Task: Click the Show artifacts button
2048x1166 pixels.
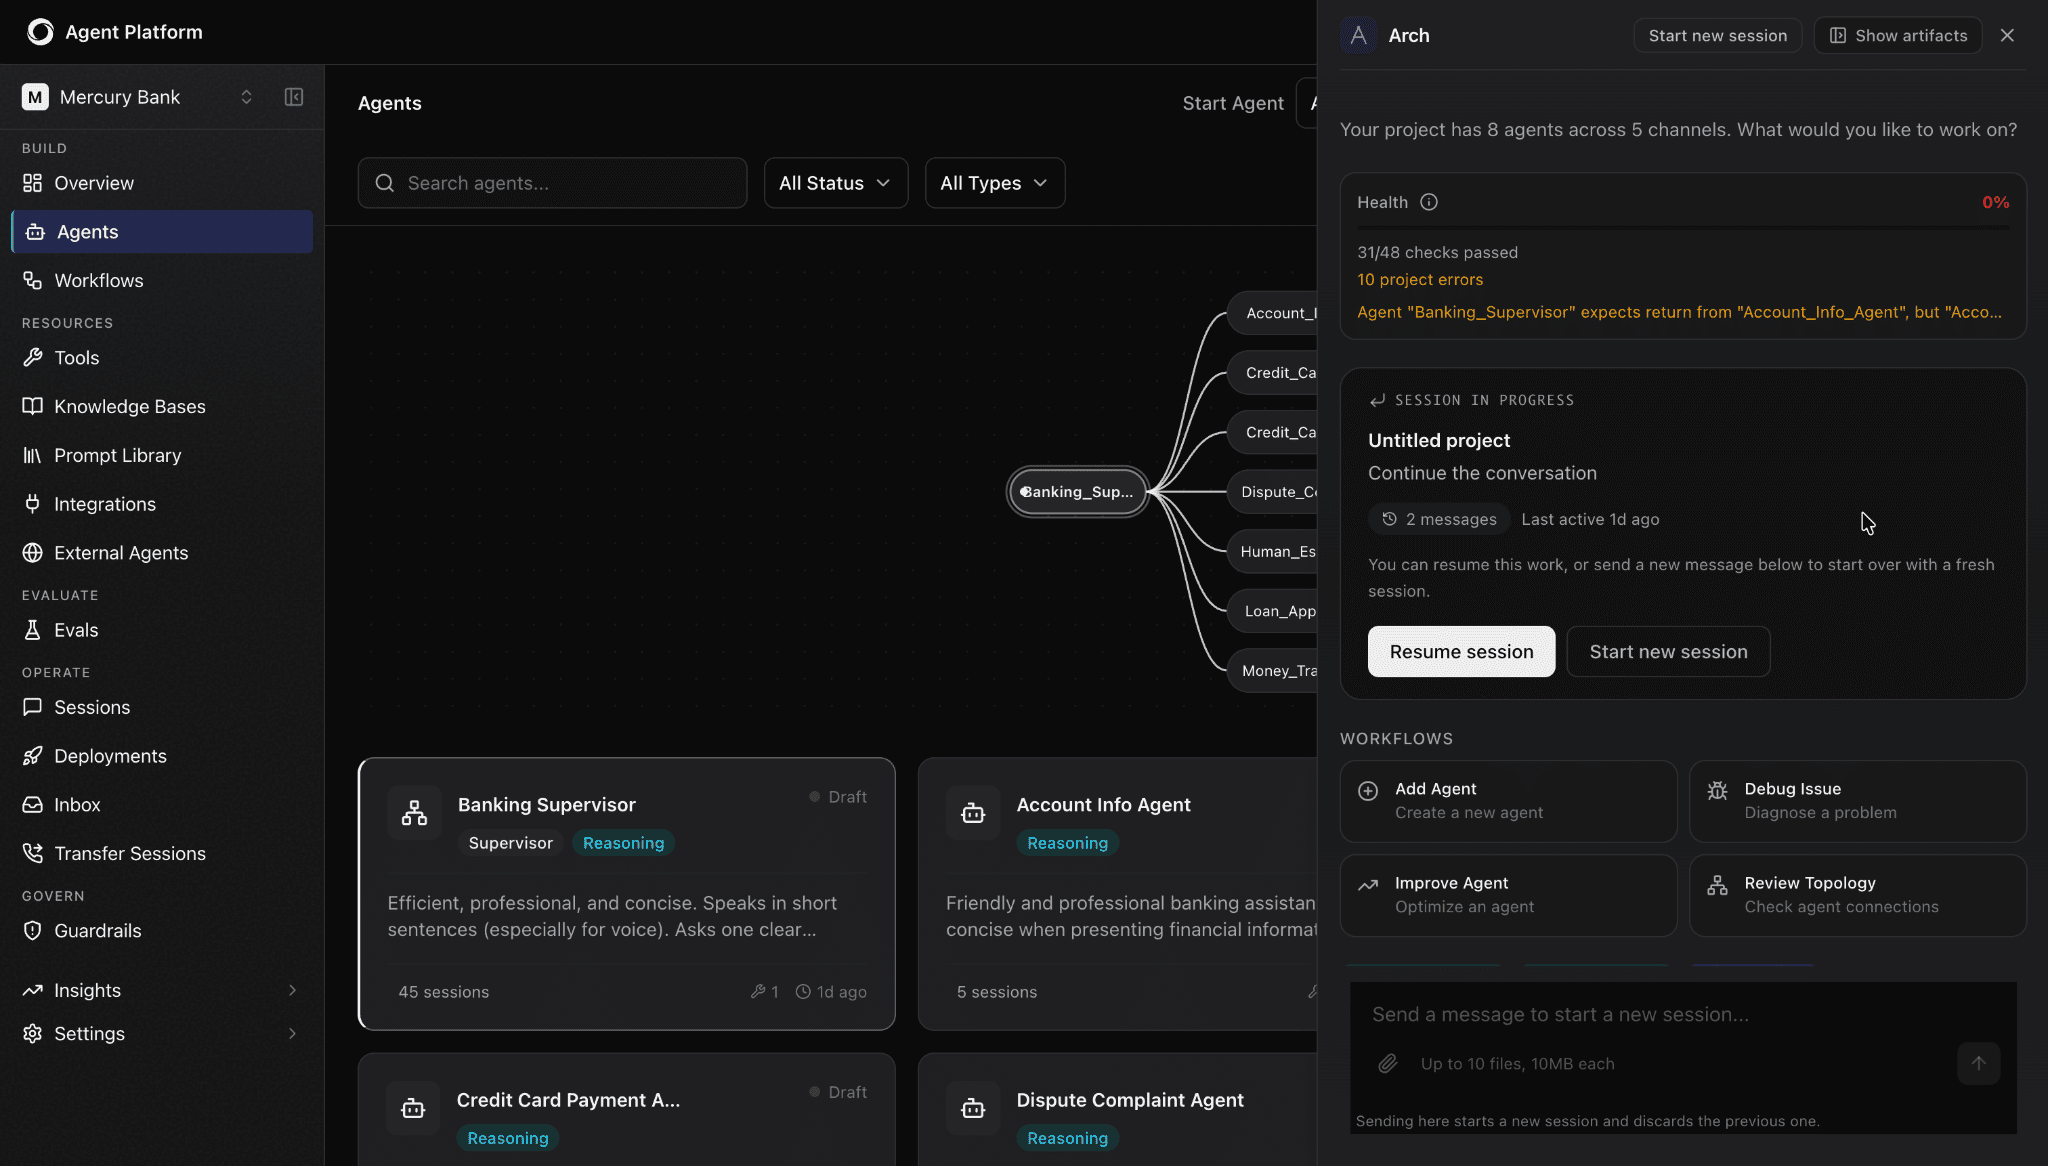Action: click(1898, 35)
